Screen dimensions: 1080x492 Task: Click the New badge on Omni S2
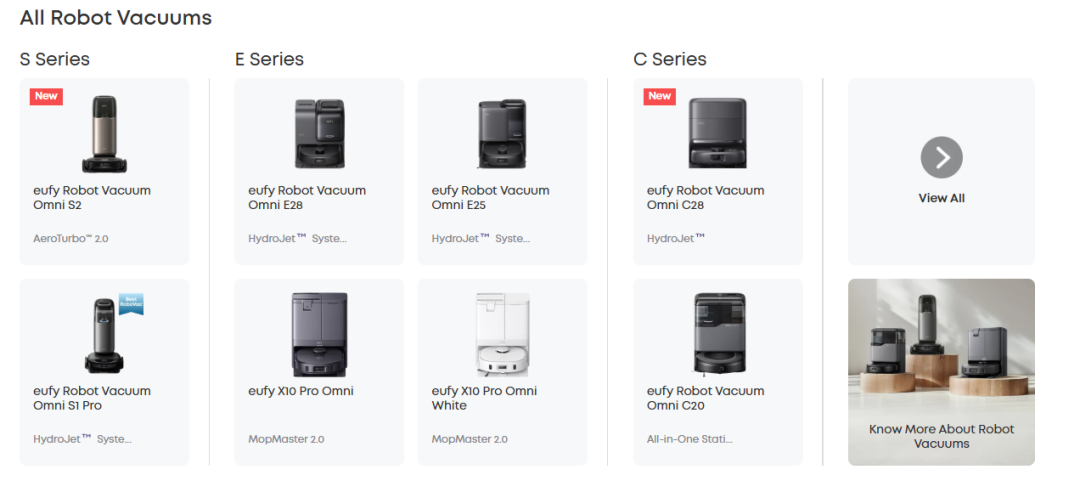[45, 96]
